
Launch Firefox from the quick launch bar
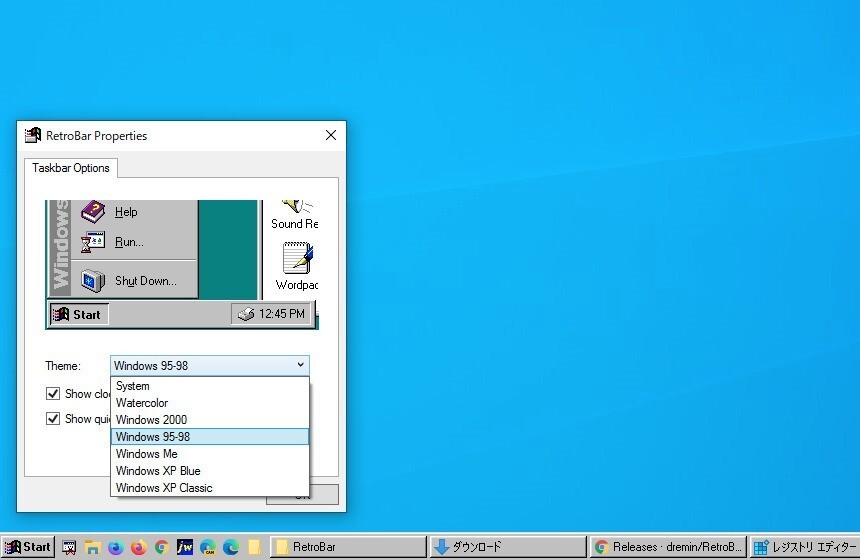138,547
